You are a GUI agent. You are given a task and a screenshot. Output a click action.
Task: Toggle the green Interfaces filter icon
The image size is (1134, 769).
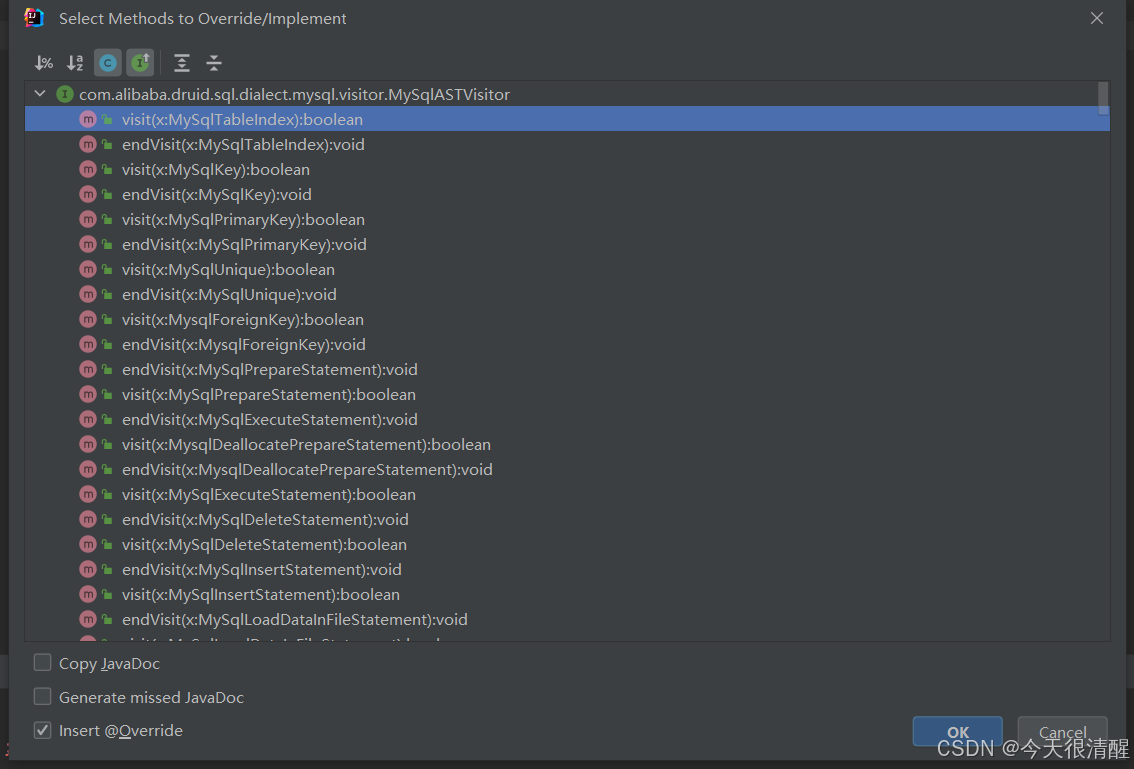[140, 62]
